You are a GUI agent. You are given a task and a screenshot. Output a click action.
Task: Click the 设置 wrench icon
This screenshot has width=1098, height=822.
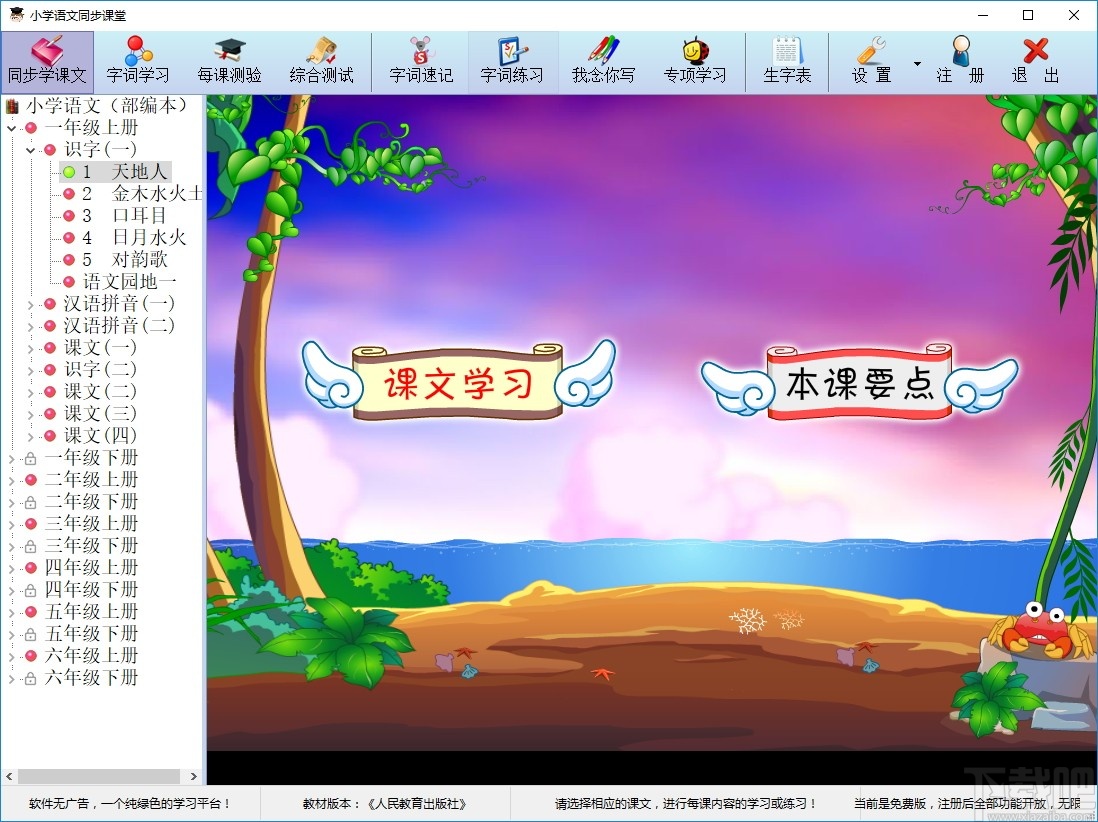[871, 60]
